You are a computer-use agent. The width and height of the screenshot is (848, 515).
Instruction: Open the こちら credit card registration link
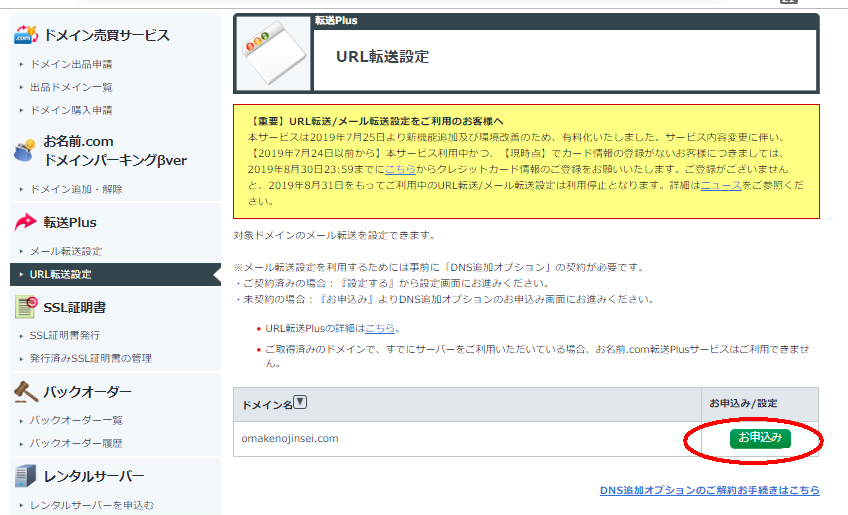pos(400,169)
